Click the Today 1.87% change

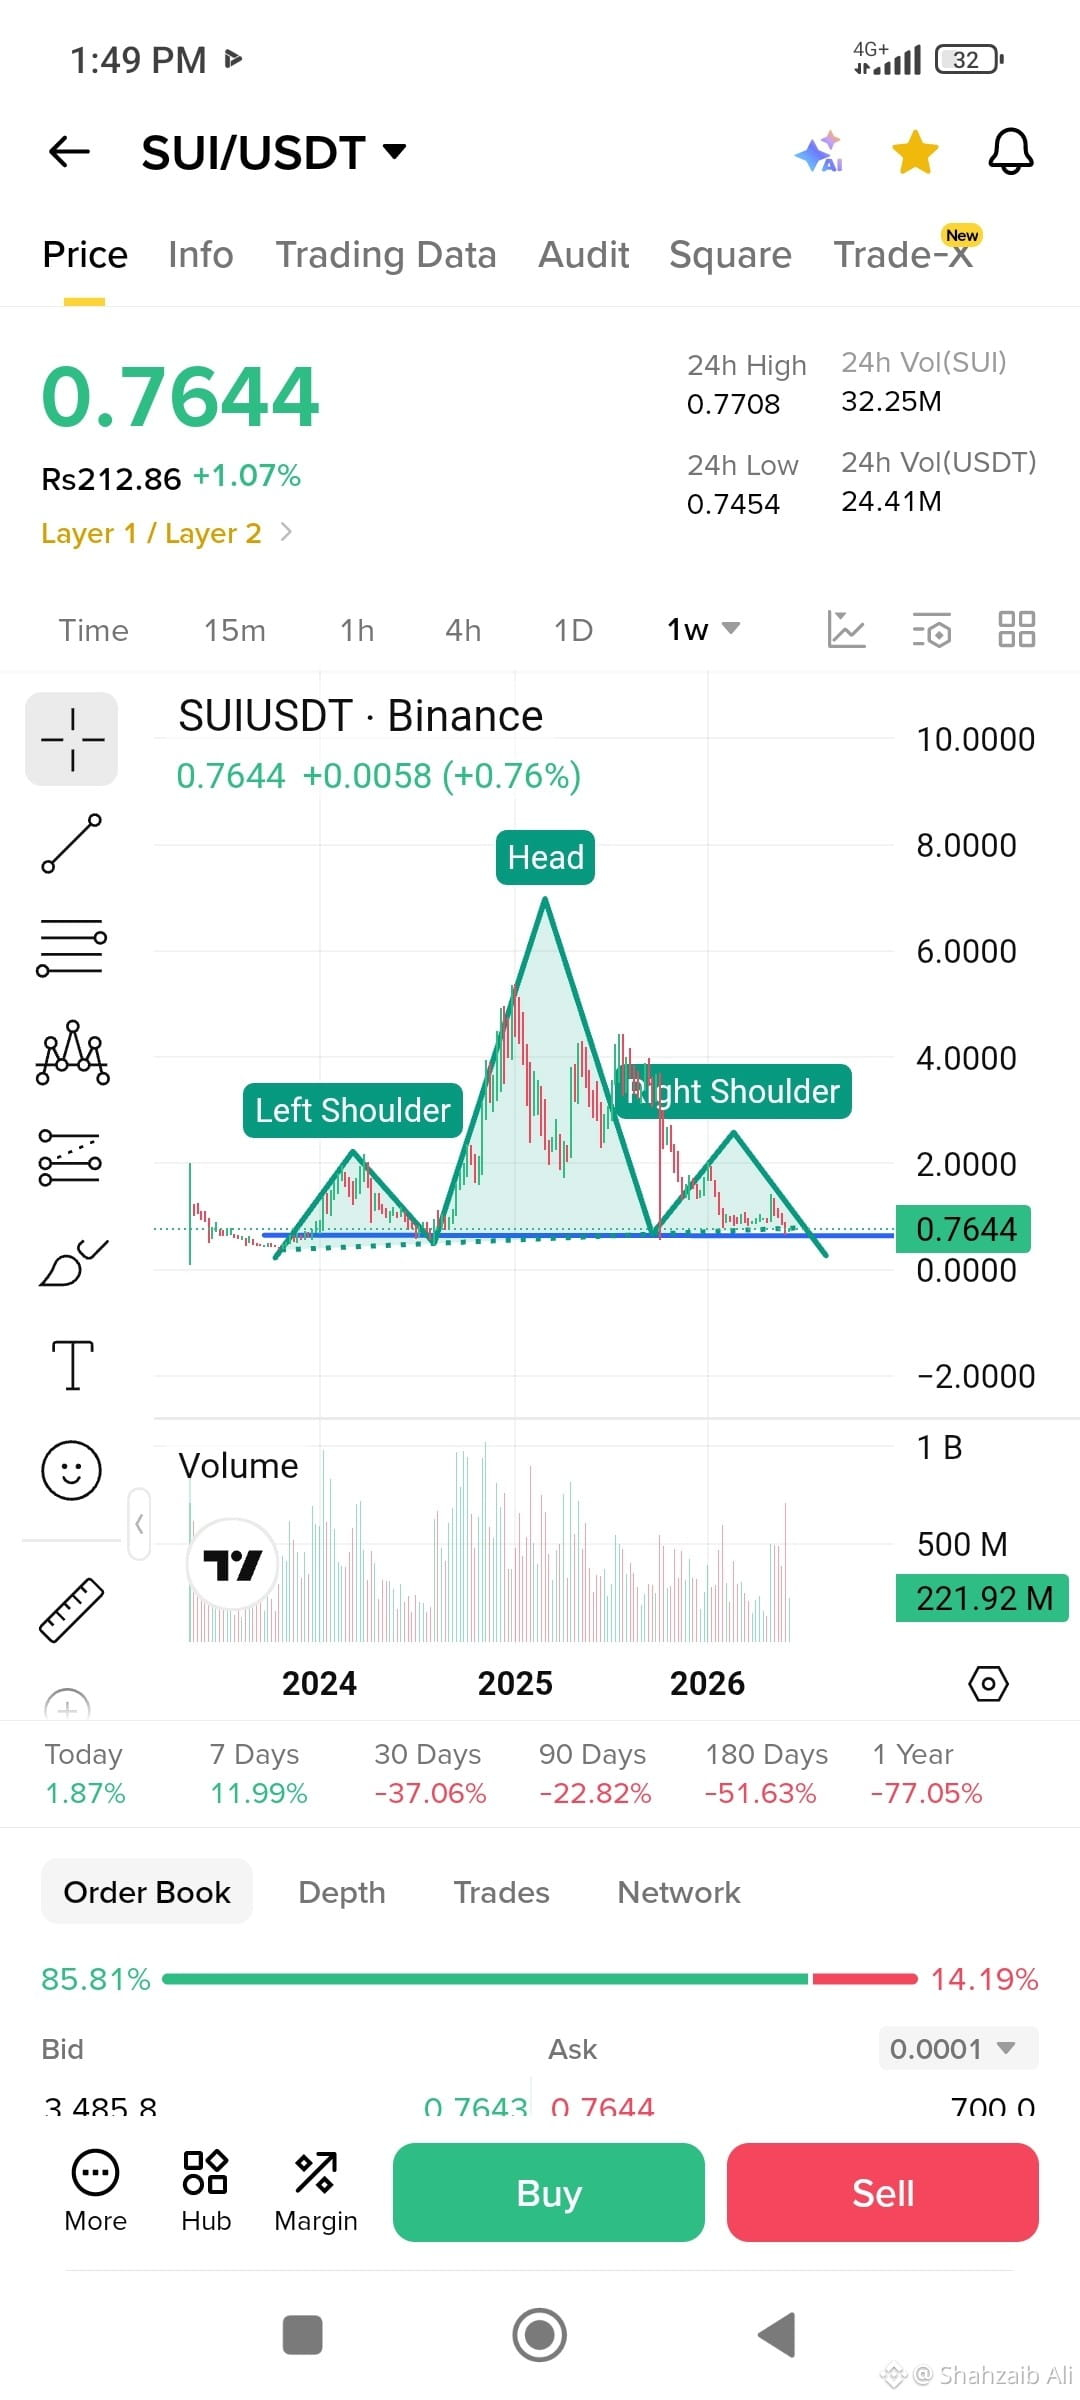coord(85,1774)
